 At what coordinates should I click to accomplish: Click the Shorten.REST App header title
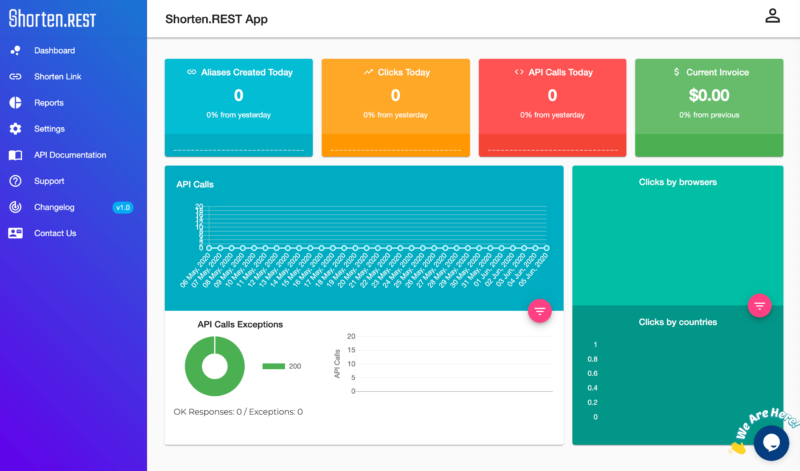coord(216,19)
